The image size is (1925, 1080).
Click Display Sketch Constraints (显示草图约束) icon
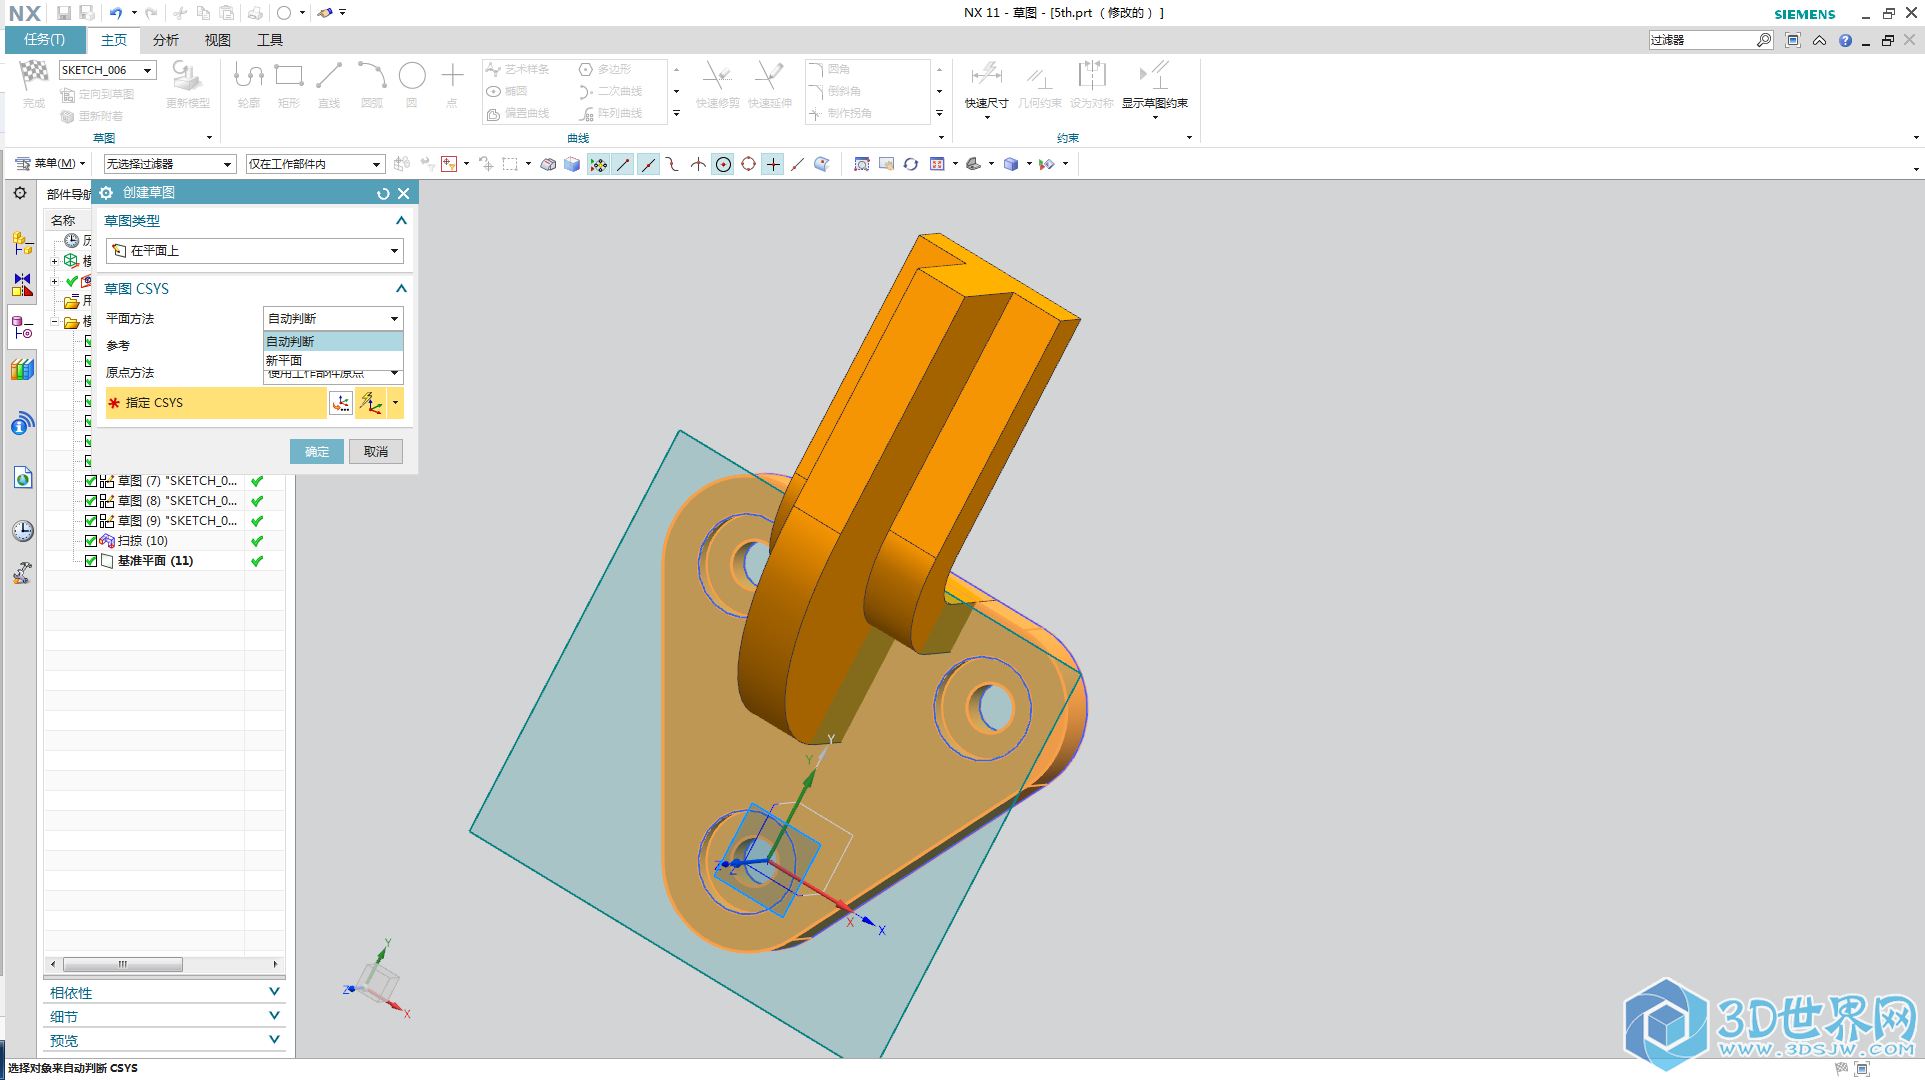tap(1154, 76)
